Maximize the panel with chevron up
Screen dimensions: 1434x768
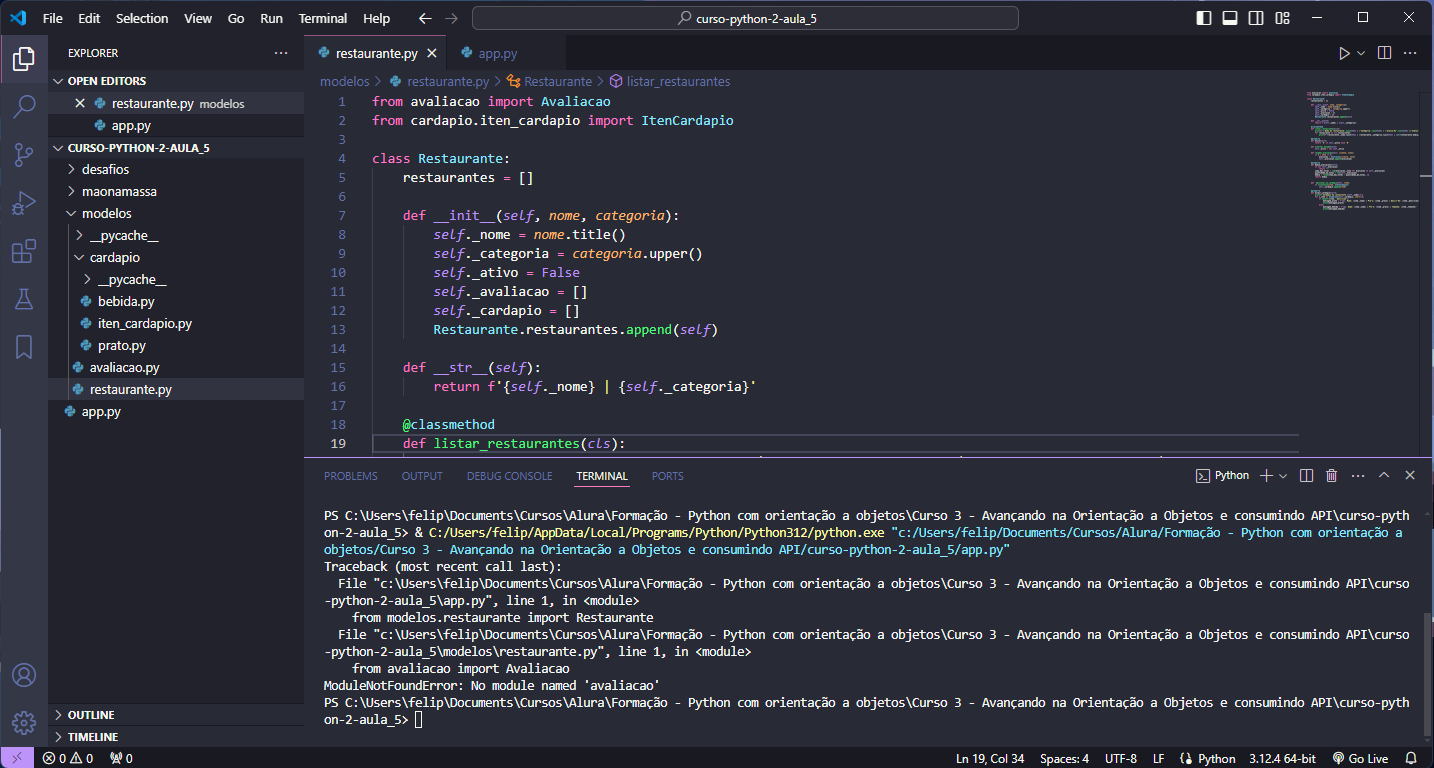[1384, 476]
